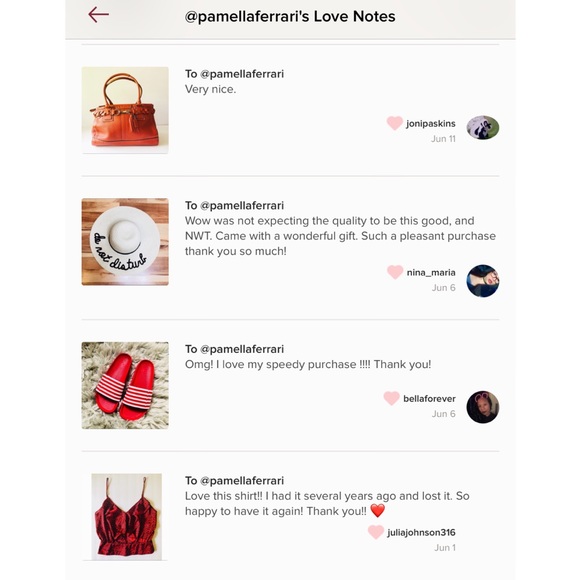The height and width of the screenshot is (580, 580).
Task: Click the jonipaskins username link
Action: point(431,124)
